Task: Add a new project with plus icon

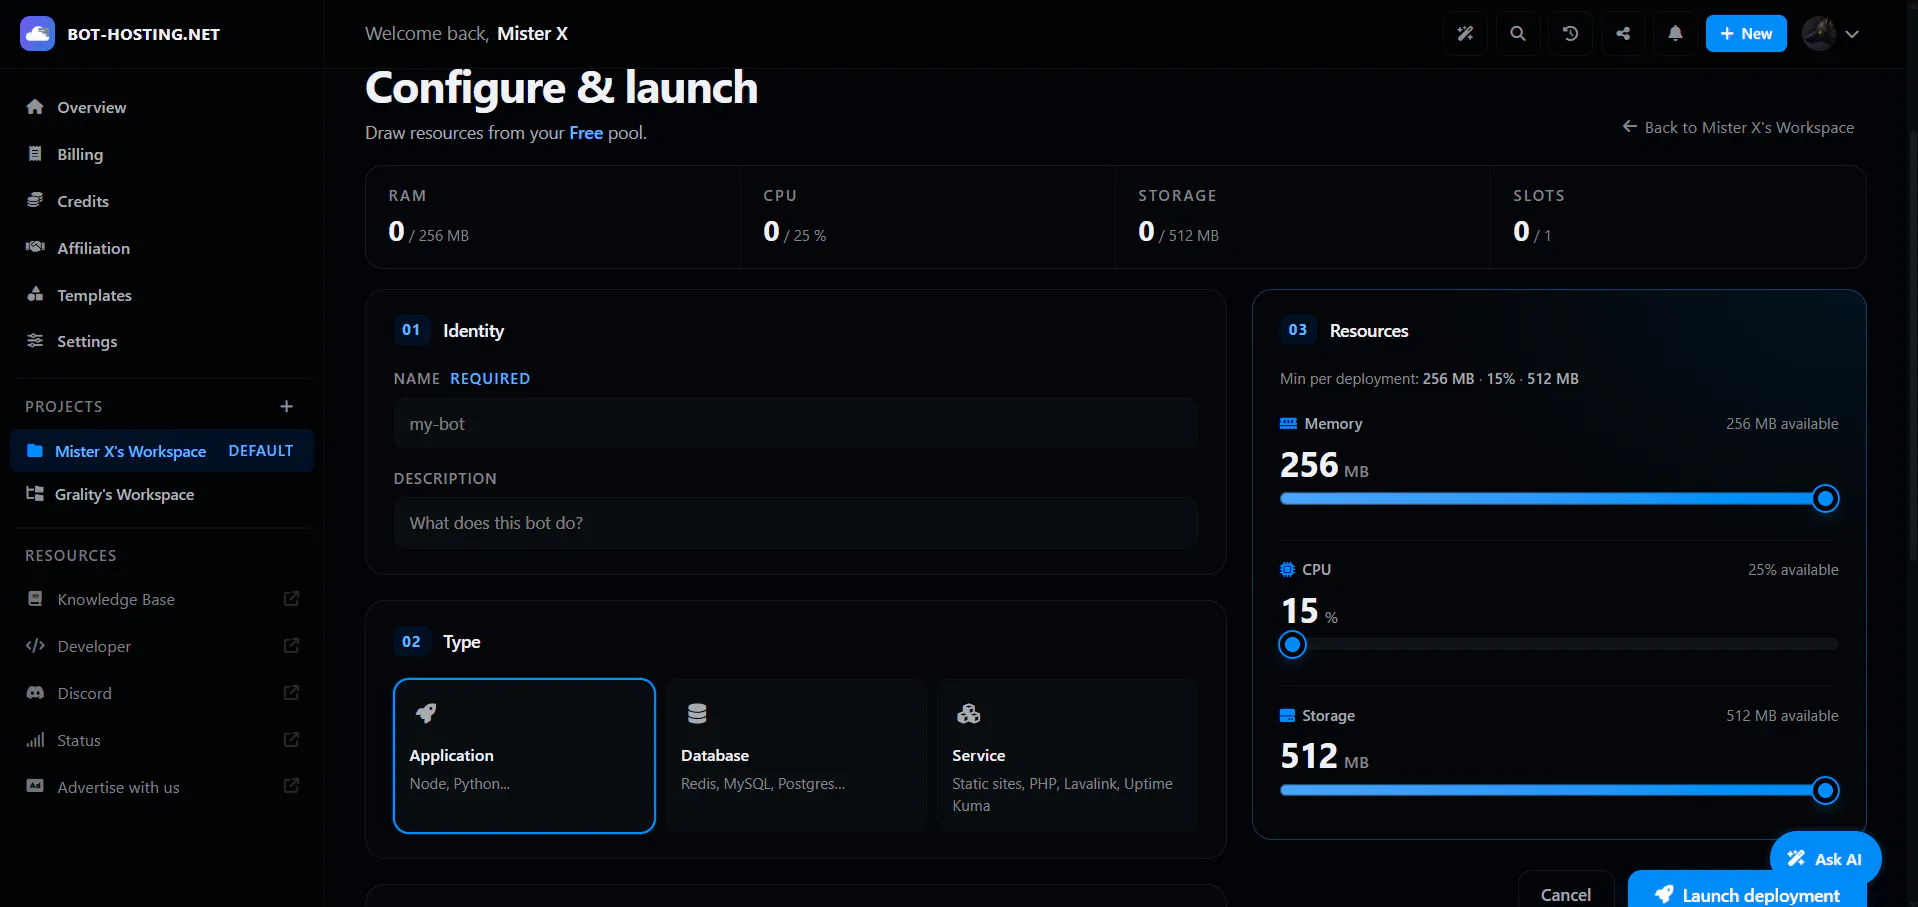Action: click(x=287, y=406)
